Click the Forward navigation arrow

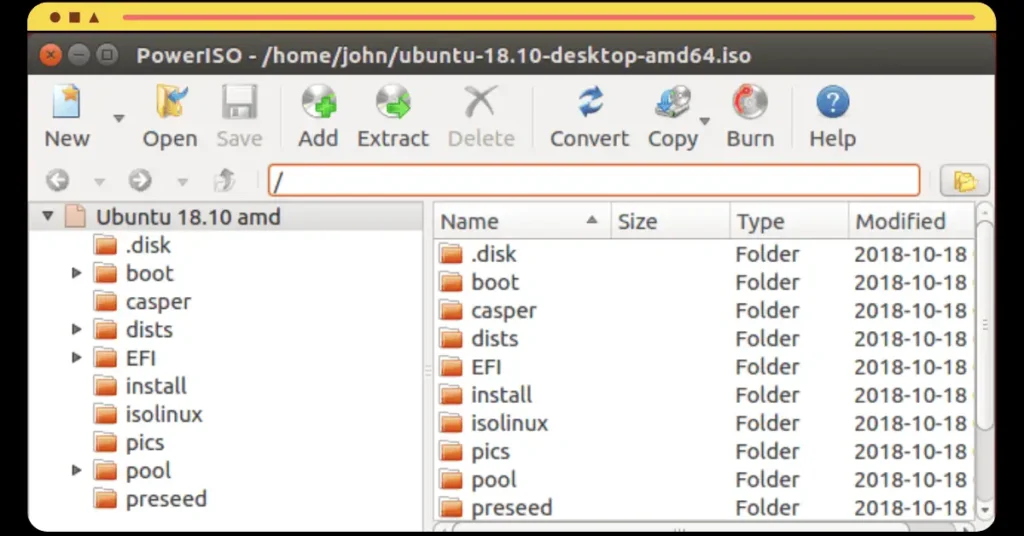coord(140,180)
